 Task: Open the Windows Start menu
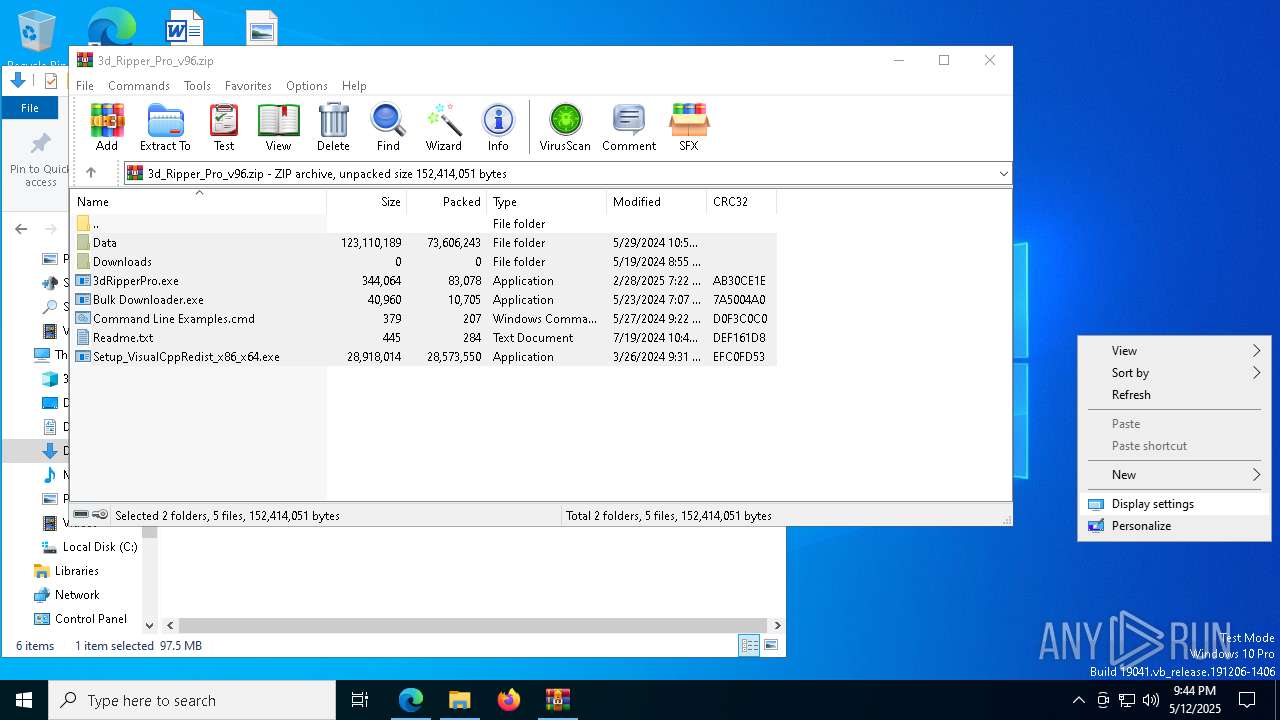tap(24, 700)
